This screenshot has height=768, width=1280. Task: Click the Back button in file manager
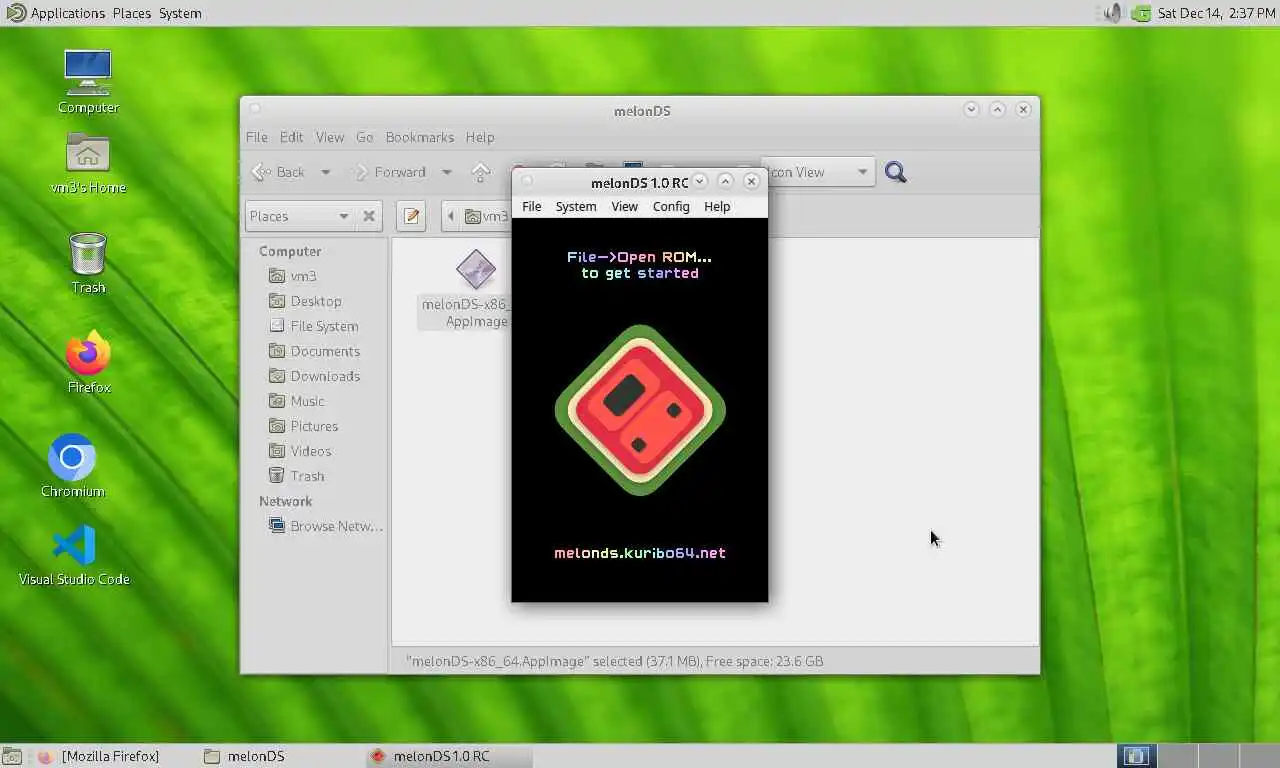click(x=279, y=172)
